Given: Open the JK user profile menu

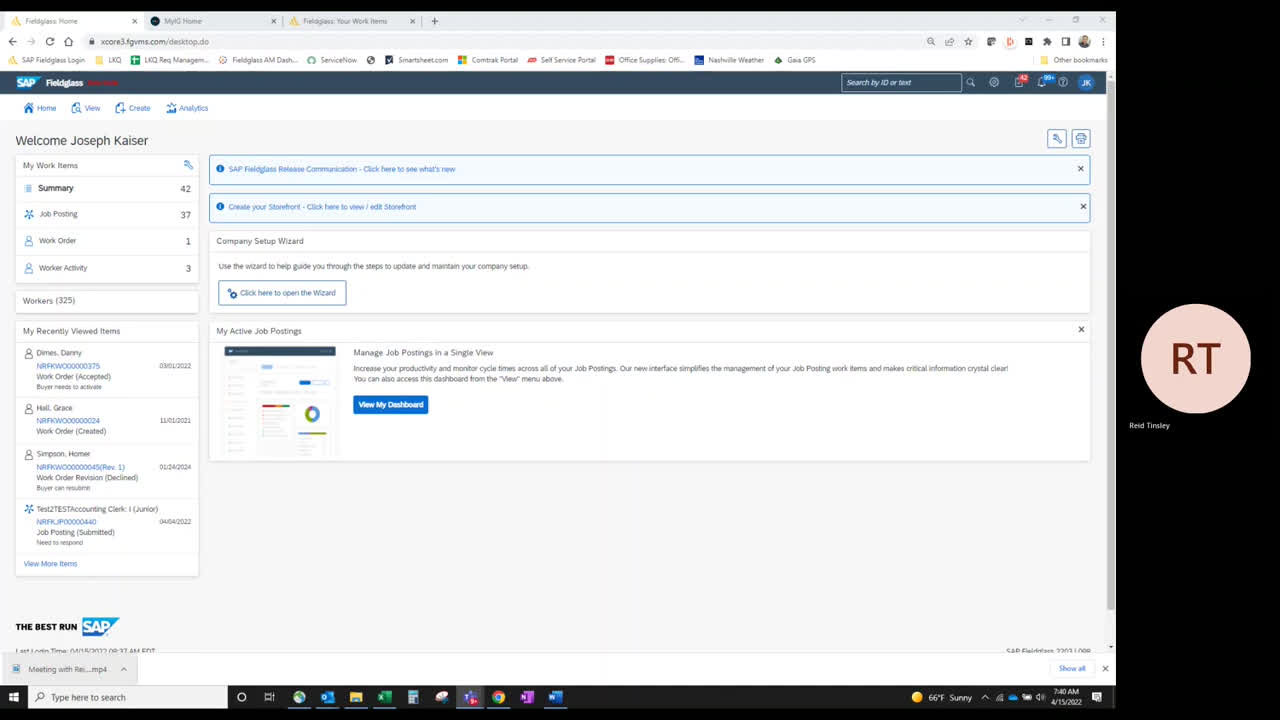Looking at the screenshot, I should point(1086,82).
